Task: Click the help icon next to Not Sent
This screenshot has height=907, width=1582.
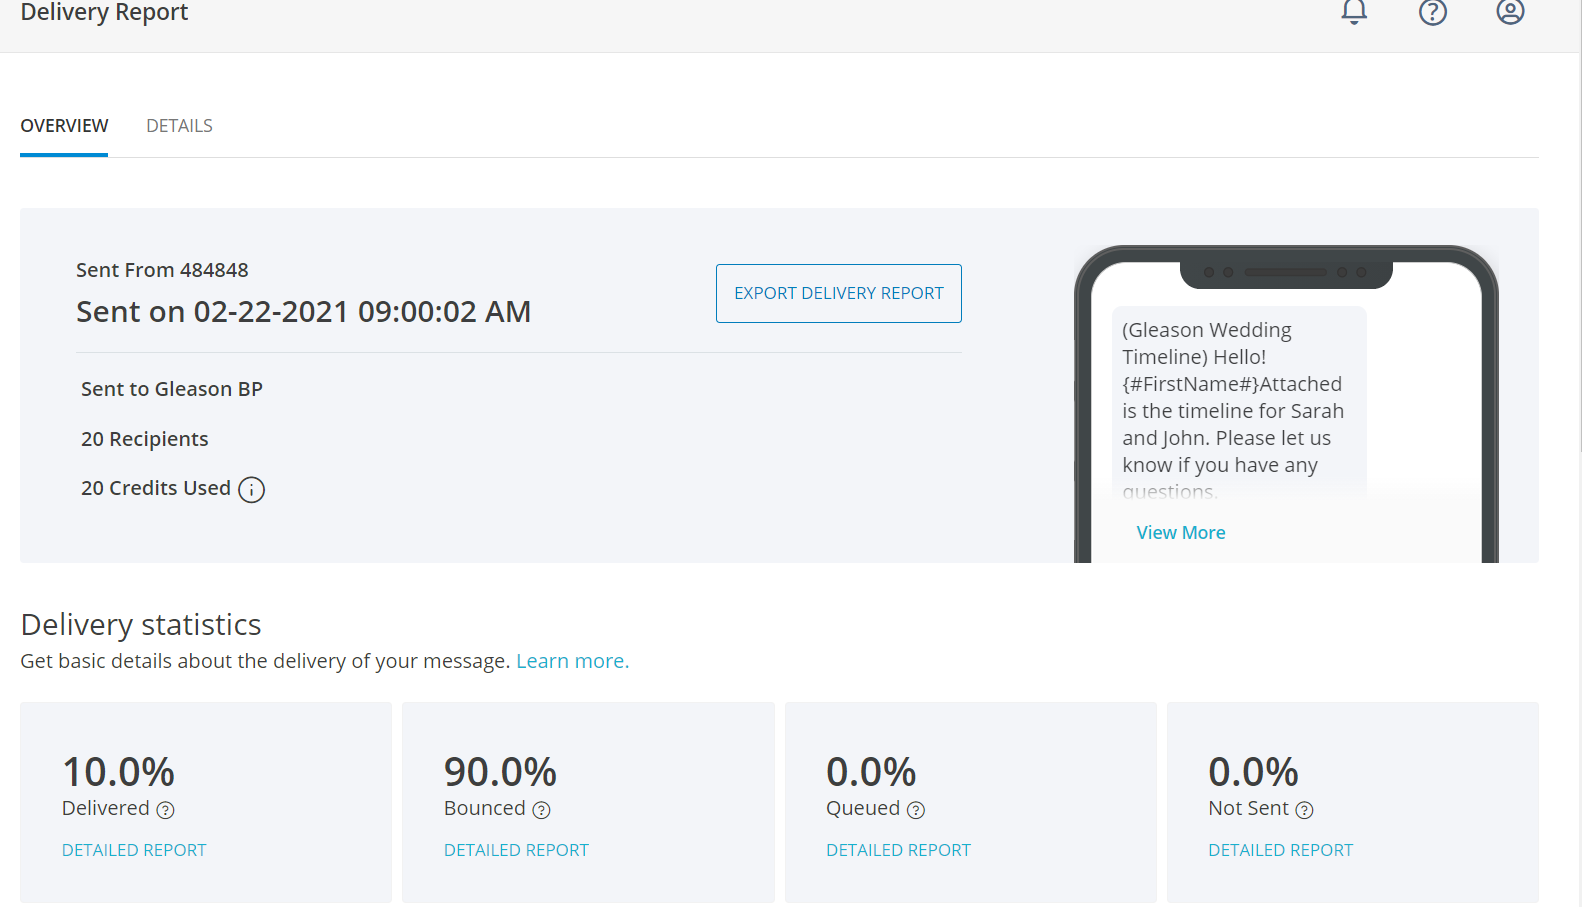Action: [x=1304, y=810]
